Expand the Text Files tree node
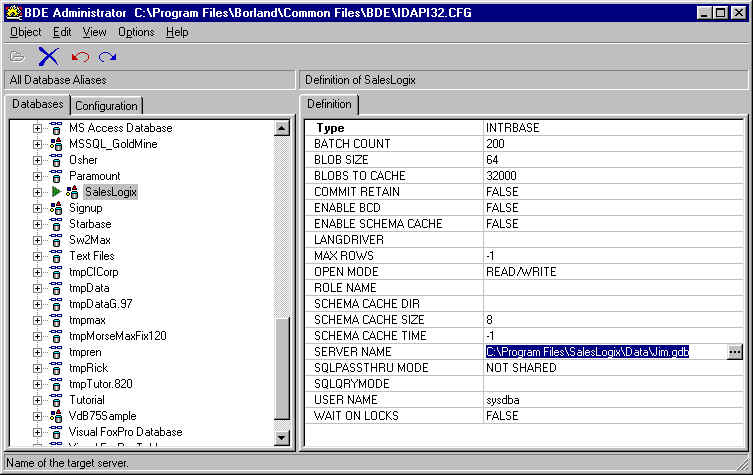 (37, 256)
